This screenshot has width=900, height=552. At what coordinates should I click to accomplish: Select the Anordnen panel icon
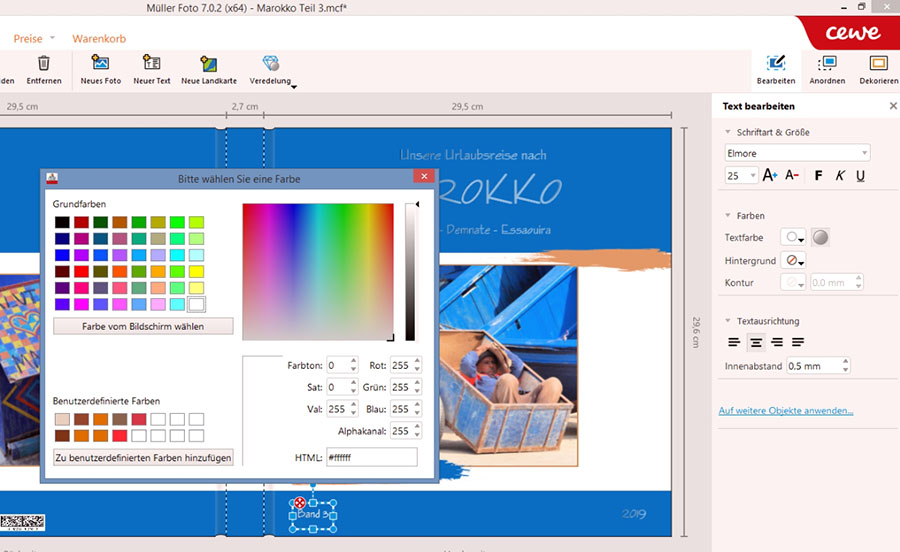pyautogui.click(x=827, y=64)
